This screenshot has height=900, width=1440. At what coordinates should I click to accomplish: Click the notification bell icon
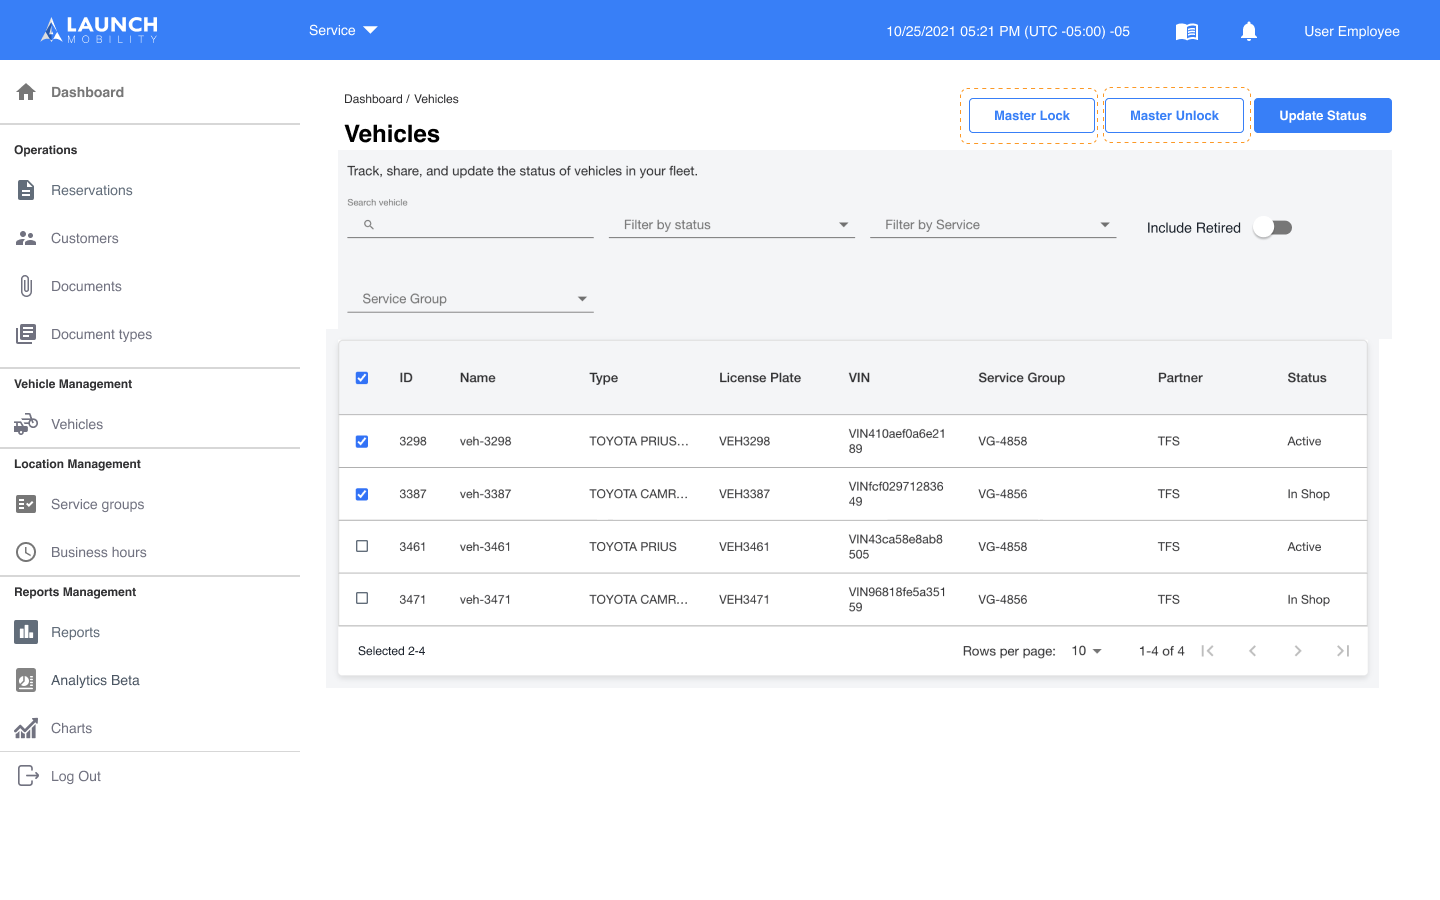[1248, 31]
